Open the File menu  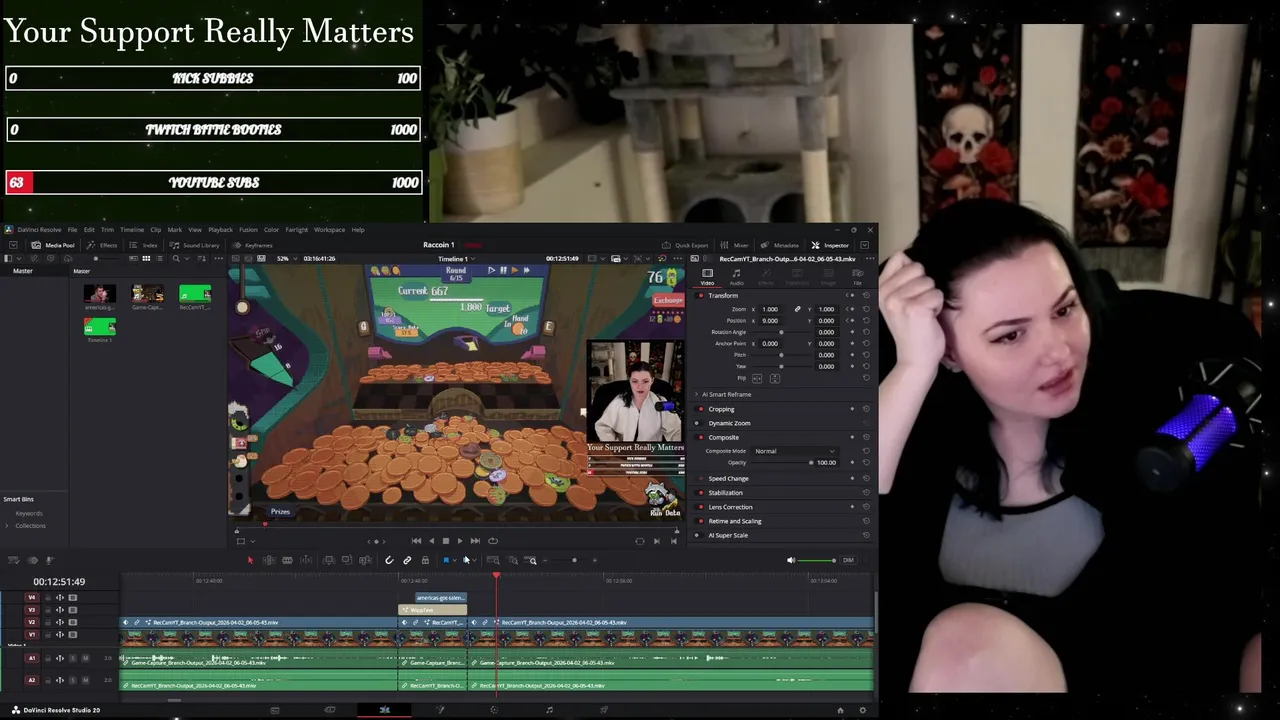click(72, 230)
